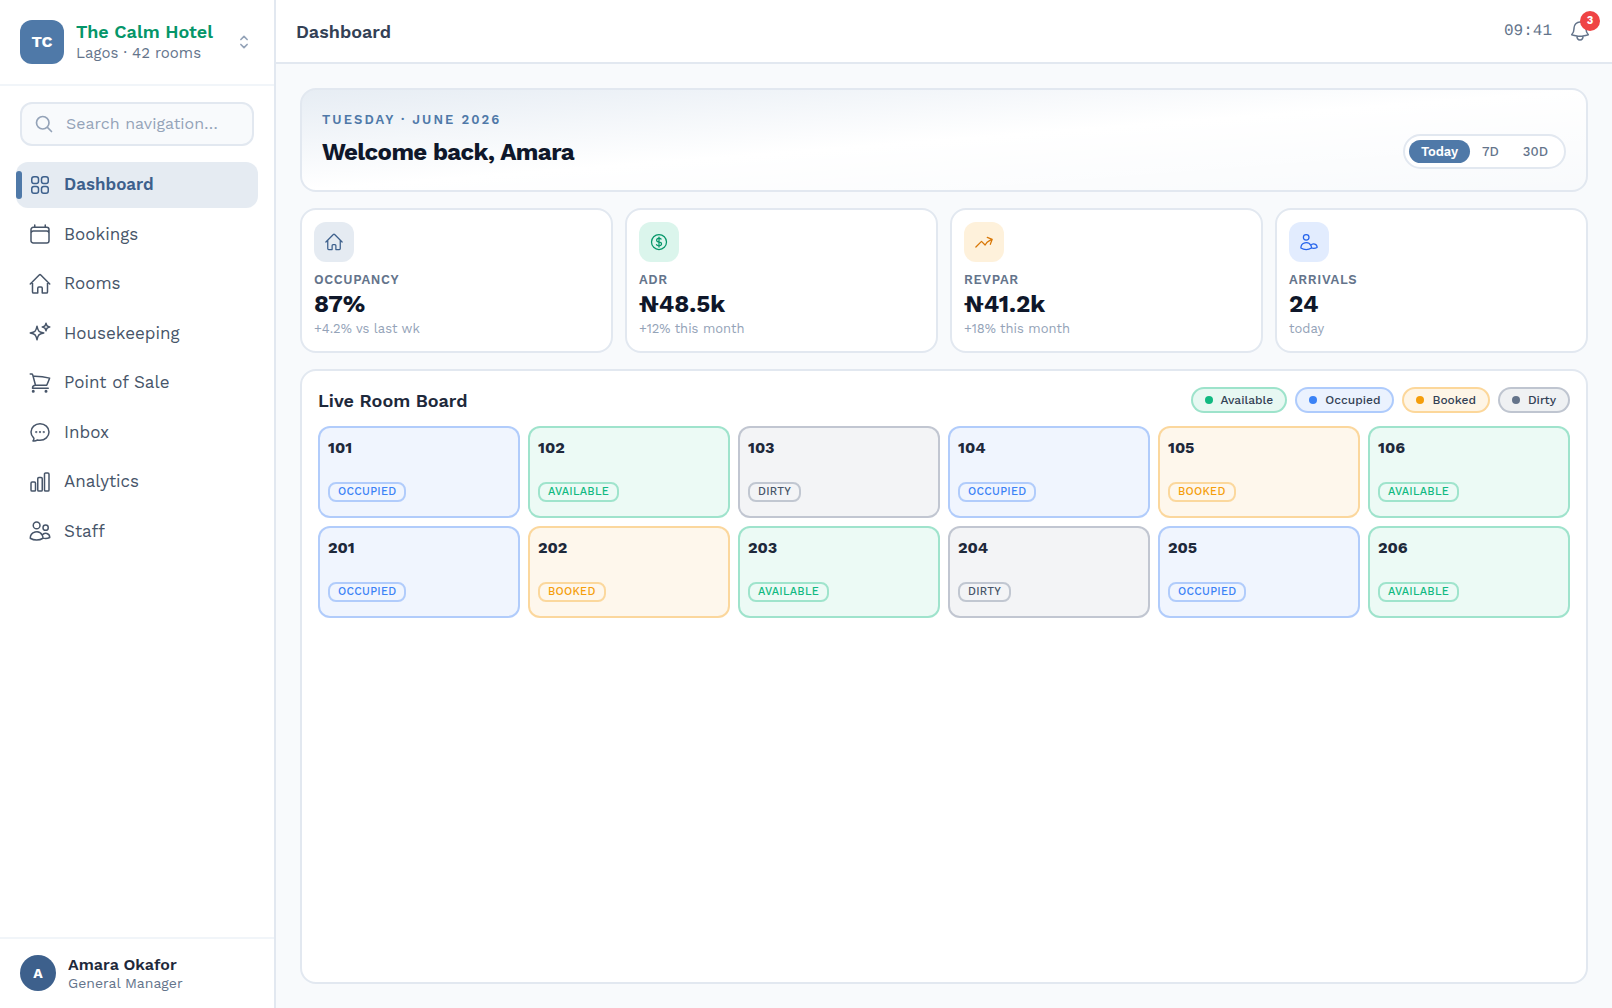Open room 103 card

coord(839,472)
